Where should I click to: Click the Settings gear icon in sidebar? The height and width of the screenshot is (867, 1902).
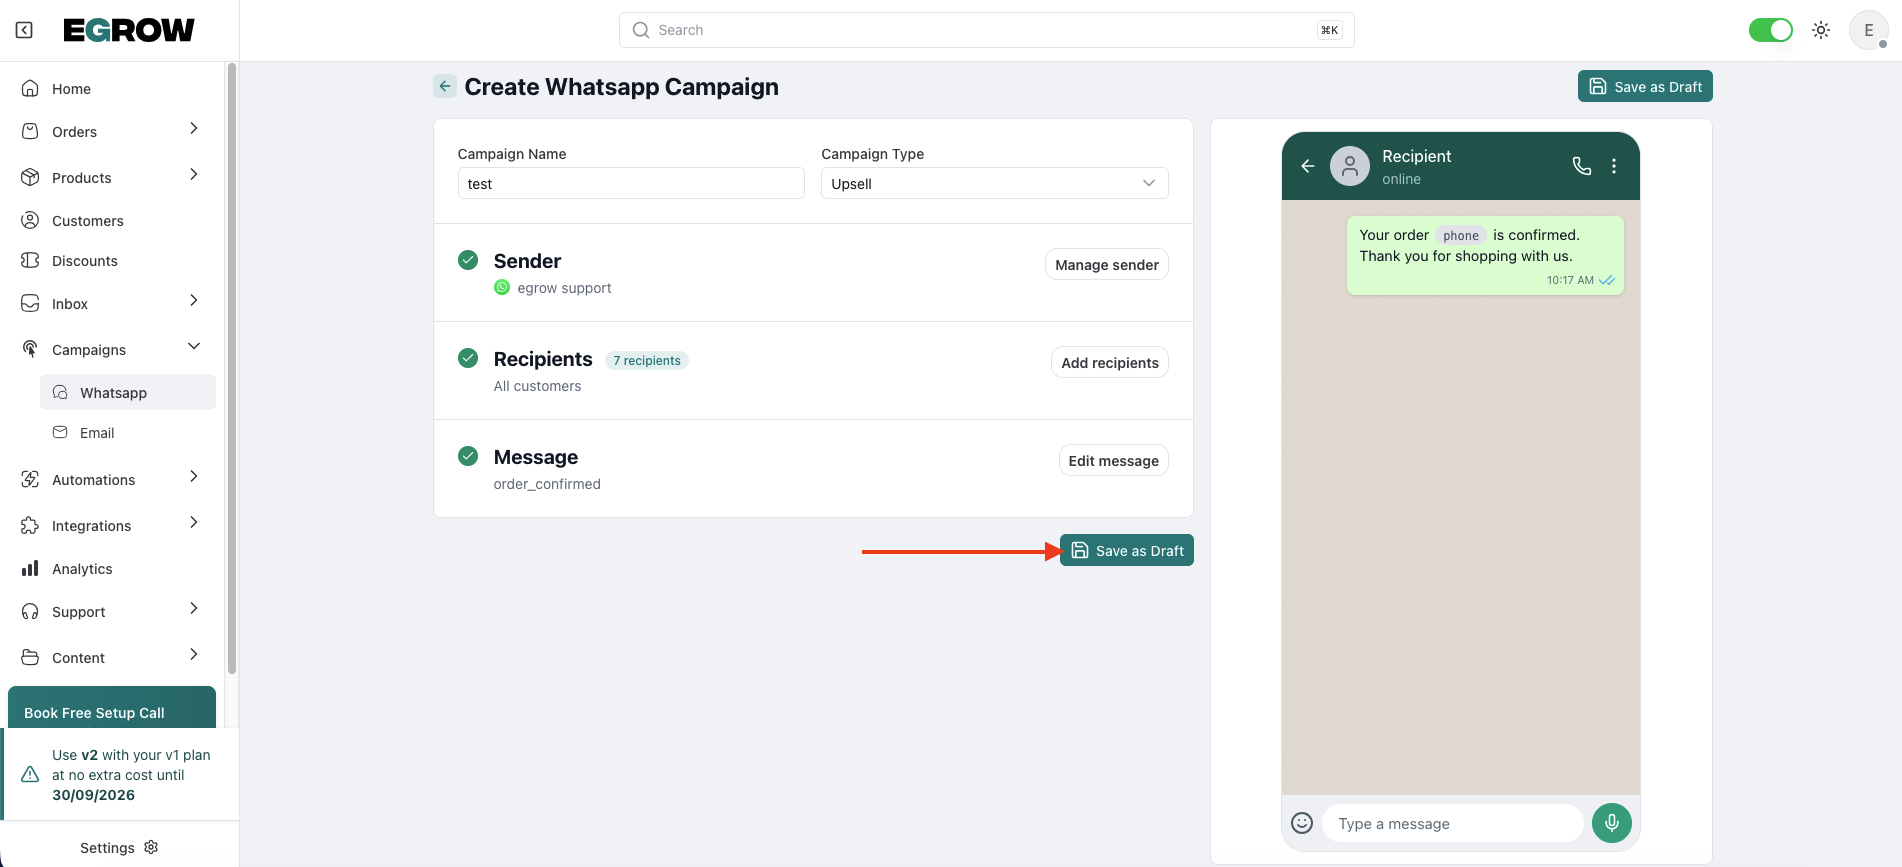pos(151,847)
